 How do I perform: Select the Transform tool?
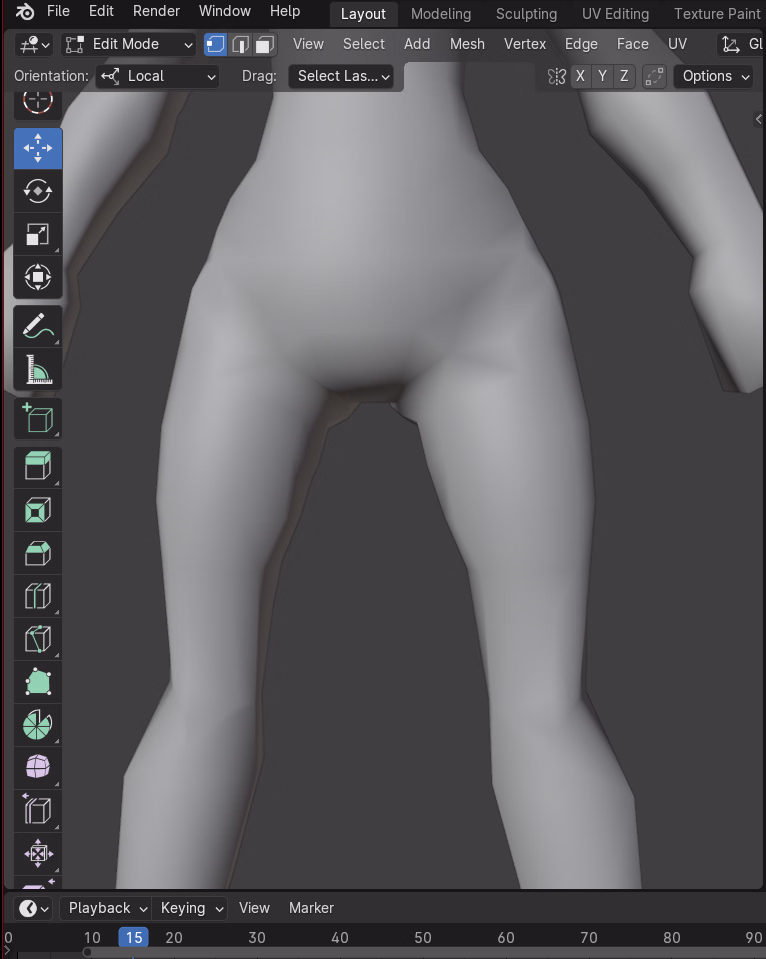[x=38, y=277]
